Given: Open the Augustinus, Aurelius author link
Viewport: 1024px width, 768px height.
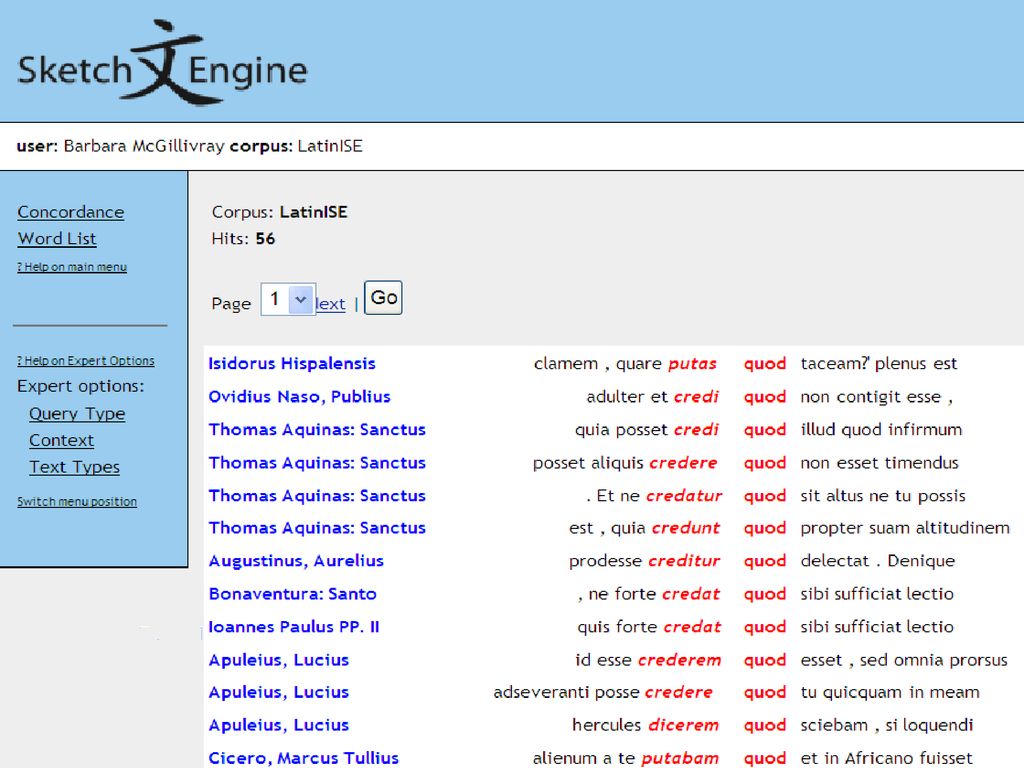Looking at the screenshot, I should tap(295, 561).
